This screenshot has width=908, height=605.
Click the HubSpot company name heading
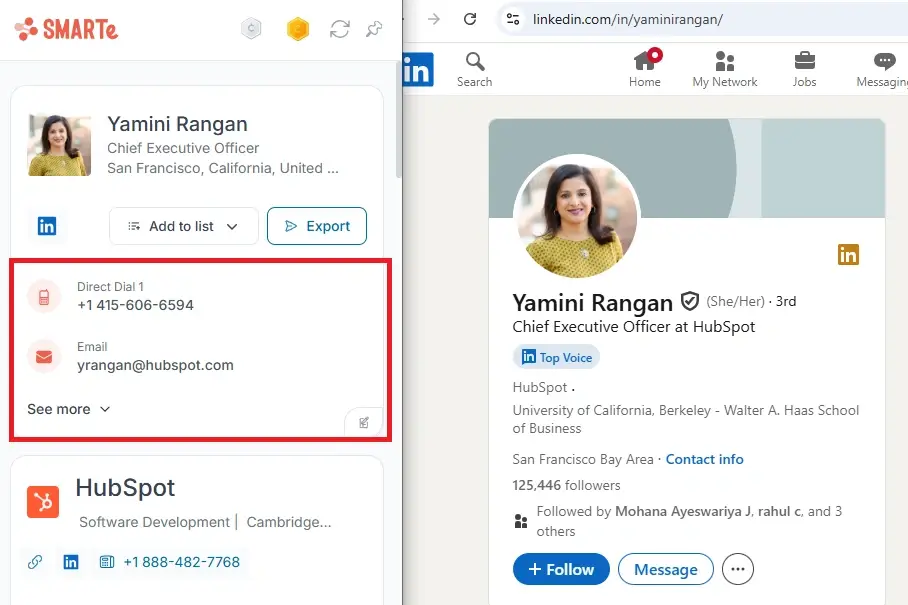(x=125, y=487)
